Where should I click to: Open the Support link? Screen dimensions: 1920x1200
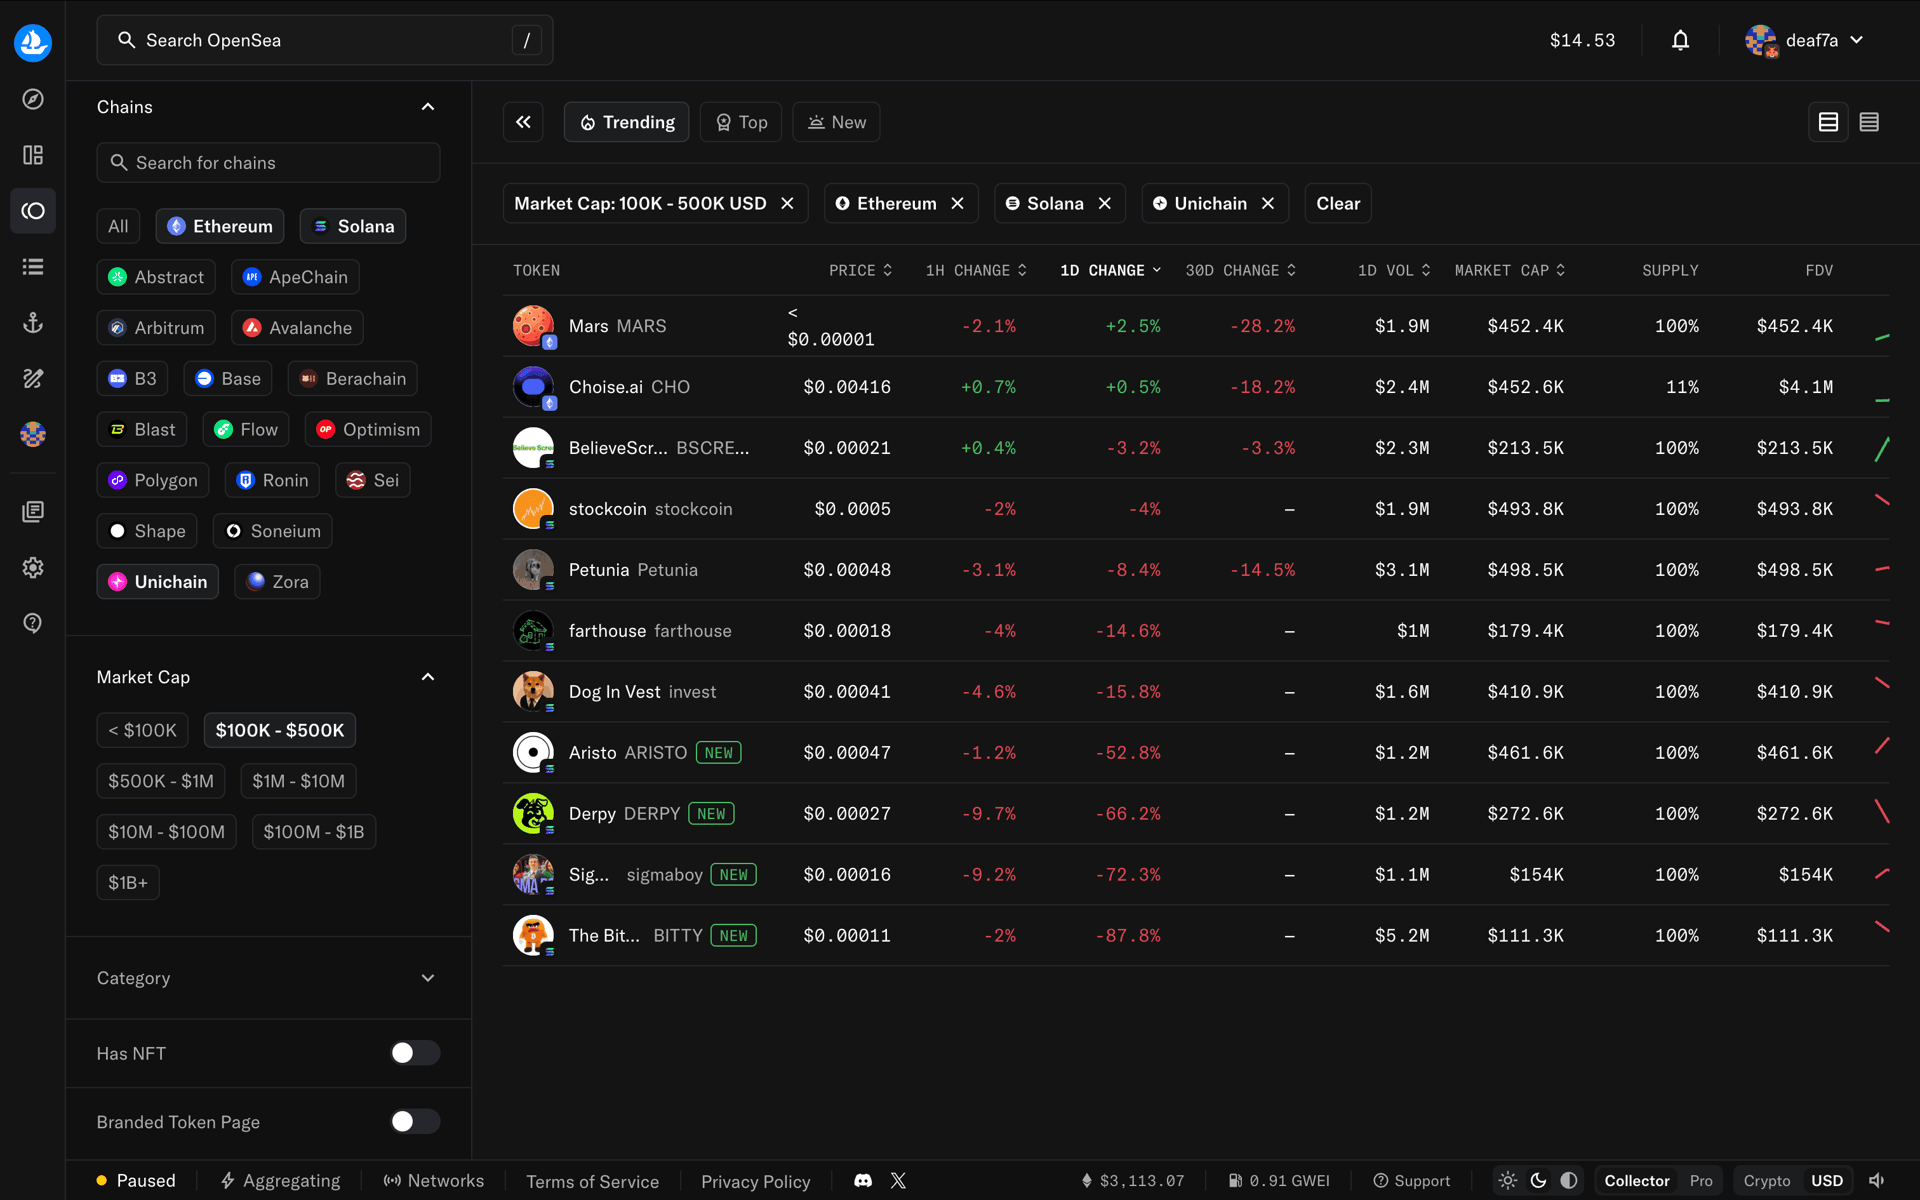1411,1181
